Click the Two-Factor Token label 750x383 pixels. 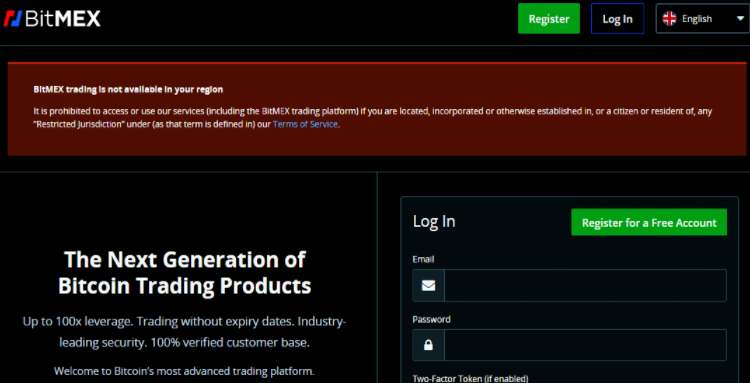pyautogui.click(x=470, y=379)
